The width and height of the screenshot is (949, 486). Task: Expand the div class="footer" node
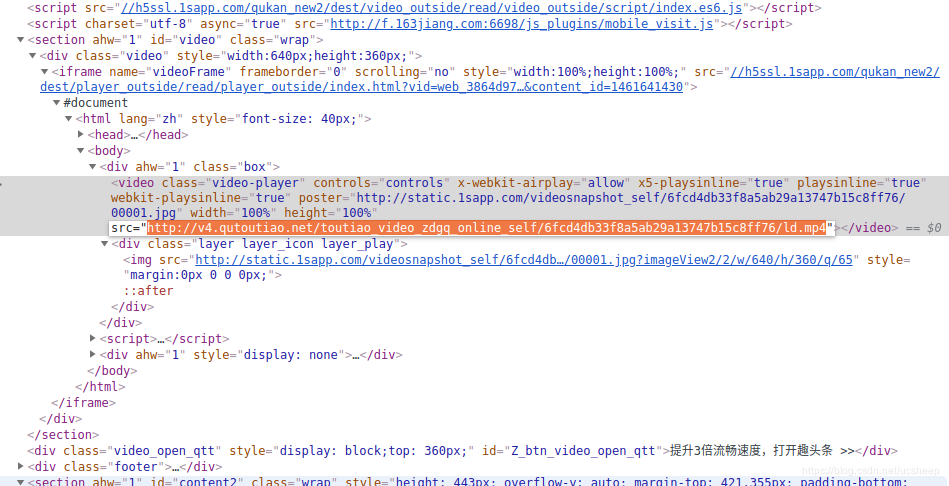pyautogui.click(x=21, y=466)
